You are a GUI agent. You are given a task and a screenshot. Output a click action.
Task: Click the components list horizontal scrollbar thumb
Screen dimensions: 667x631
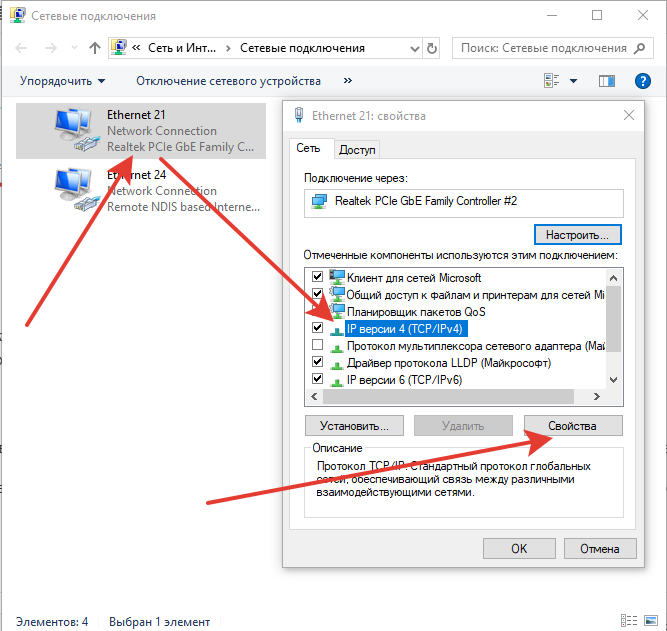[x=448, y=397]
